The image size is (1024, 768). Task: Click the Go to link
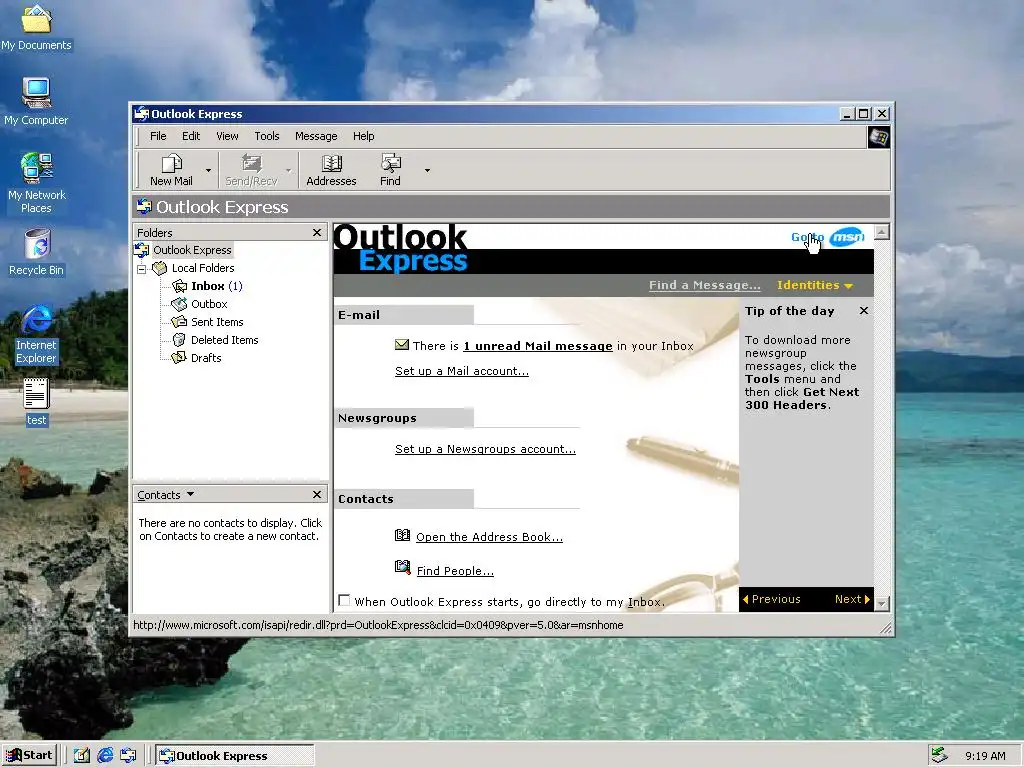808,237
